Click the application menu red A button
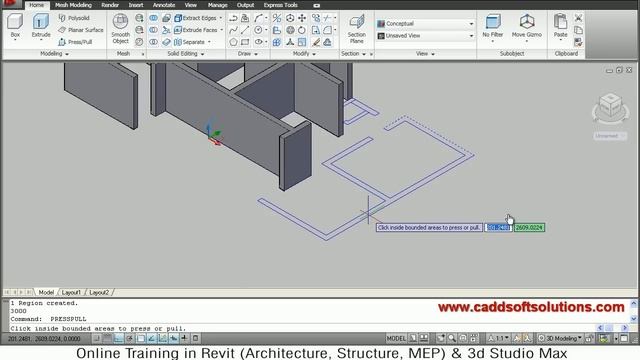Viewport: 640px width, 360px height. (10, 4)
